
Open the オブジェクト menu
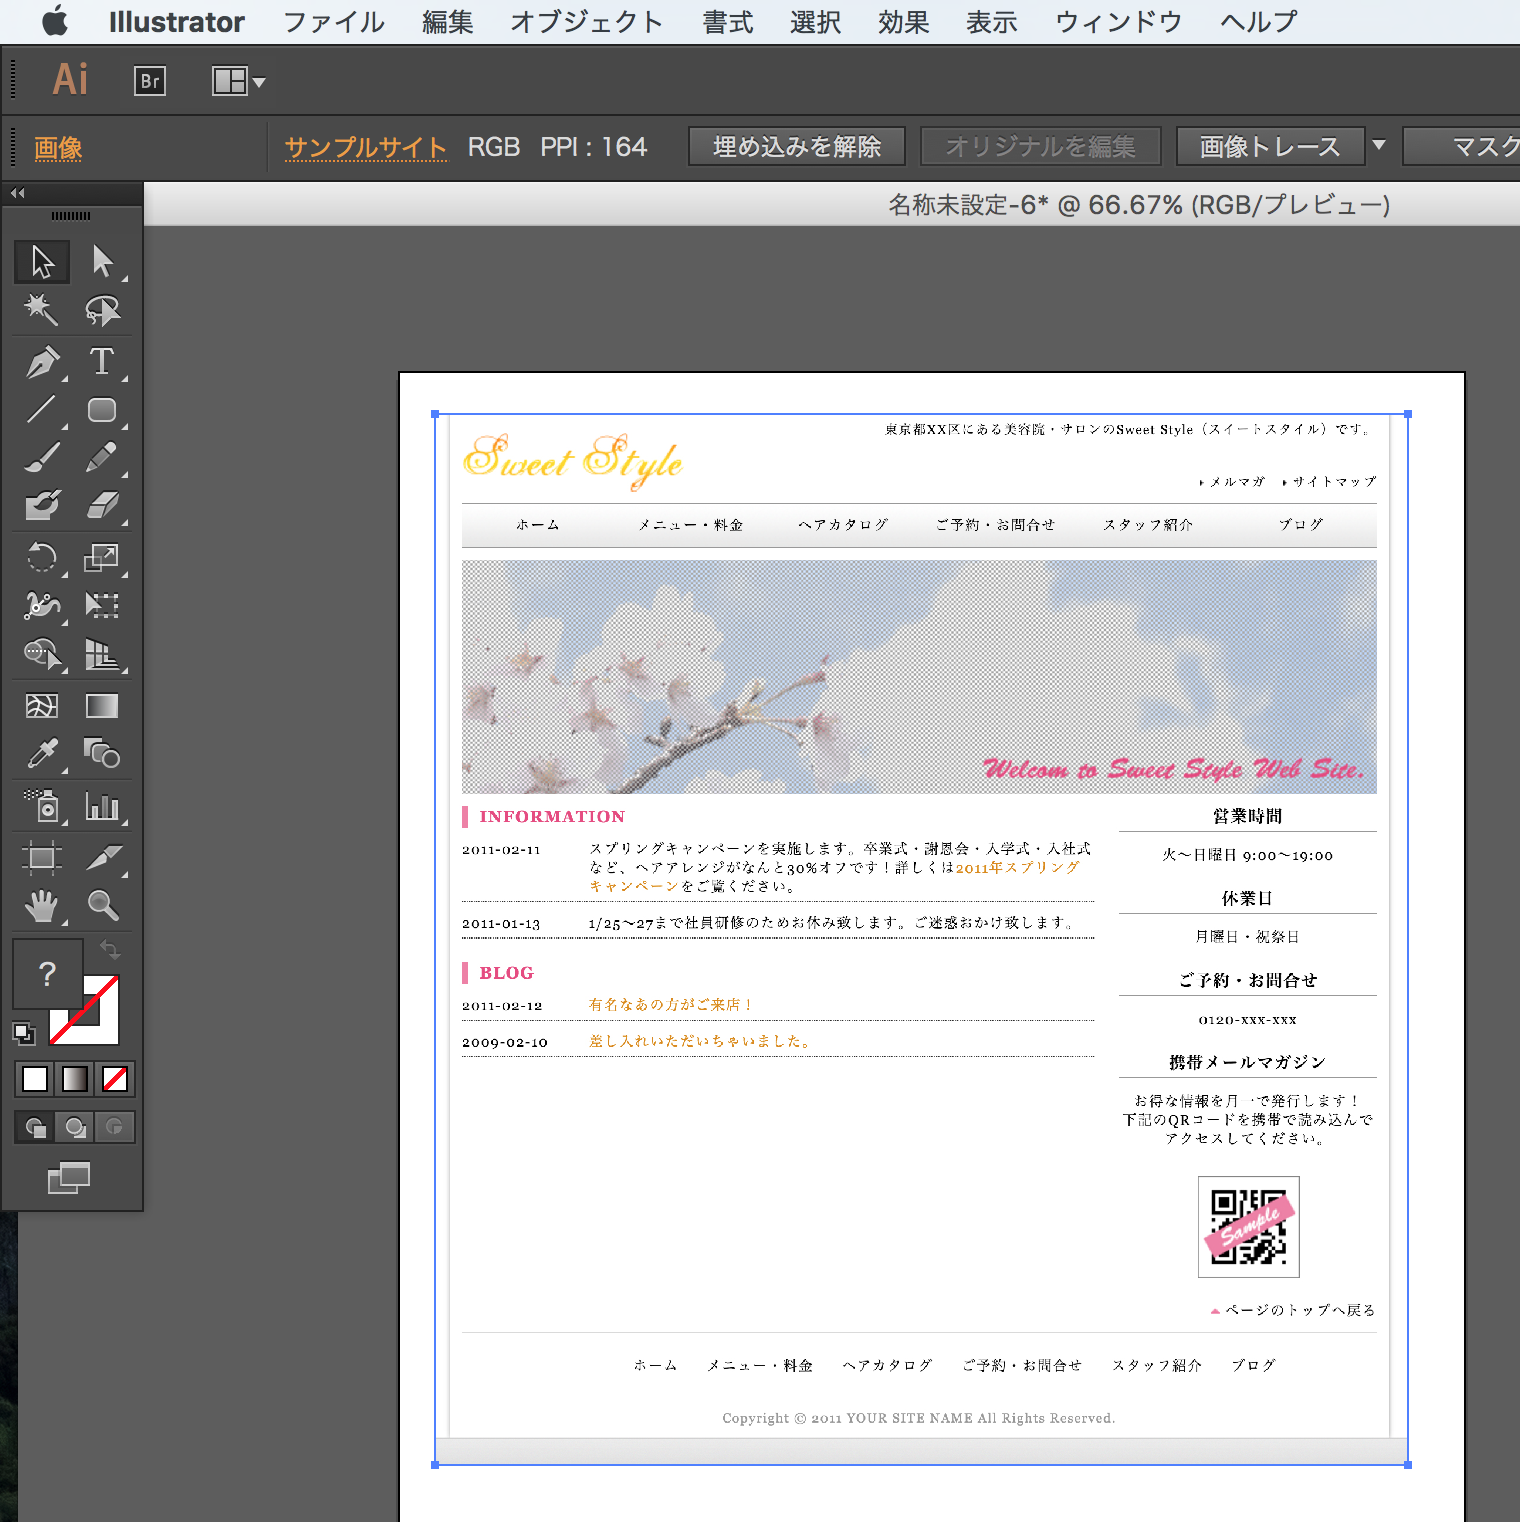pyautogui.click(x=586, y=22)
